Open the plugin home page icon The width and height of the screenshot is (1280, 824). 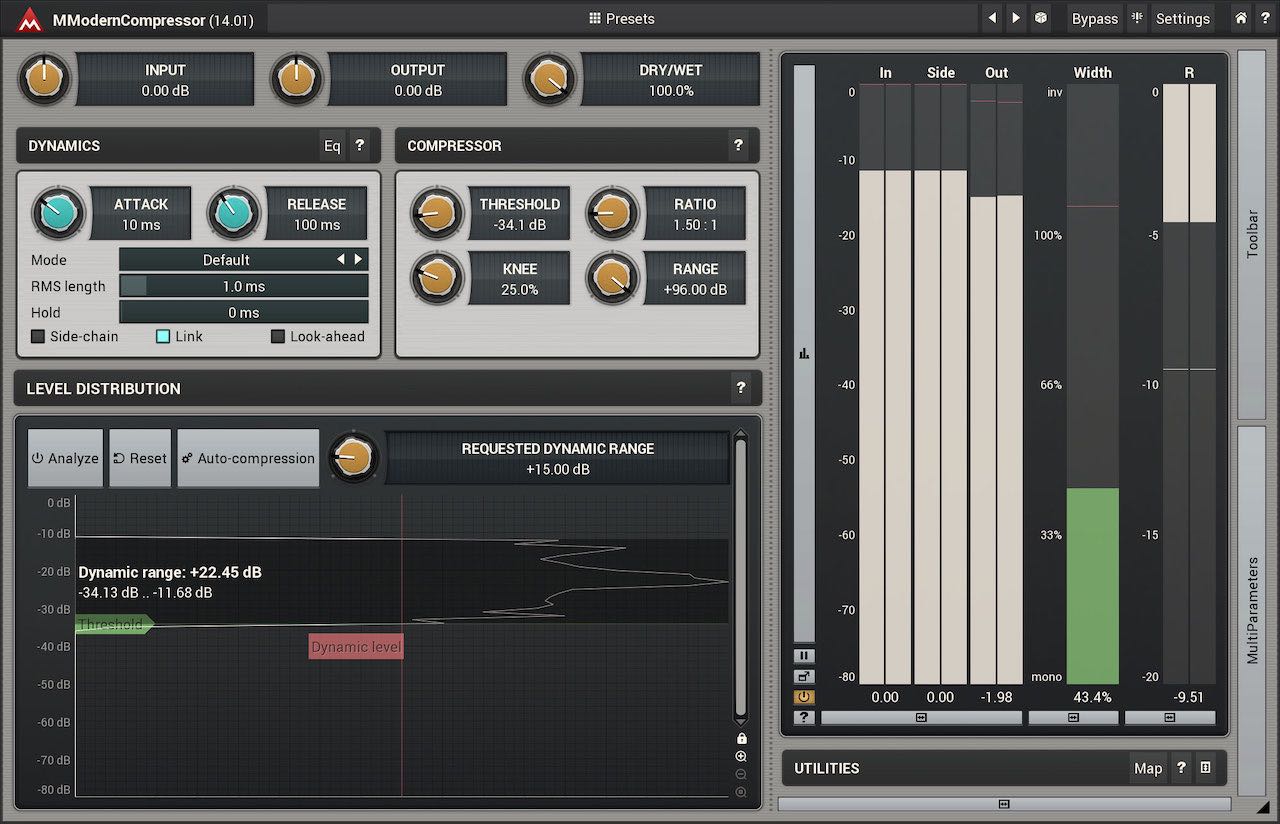pos(1240,18)
